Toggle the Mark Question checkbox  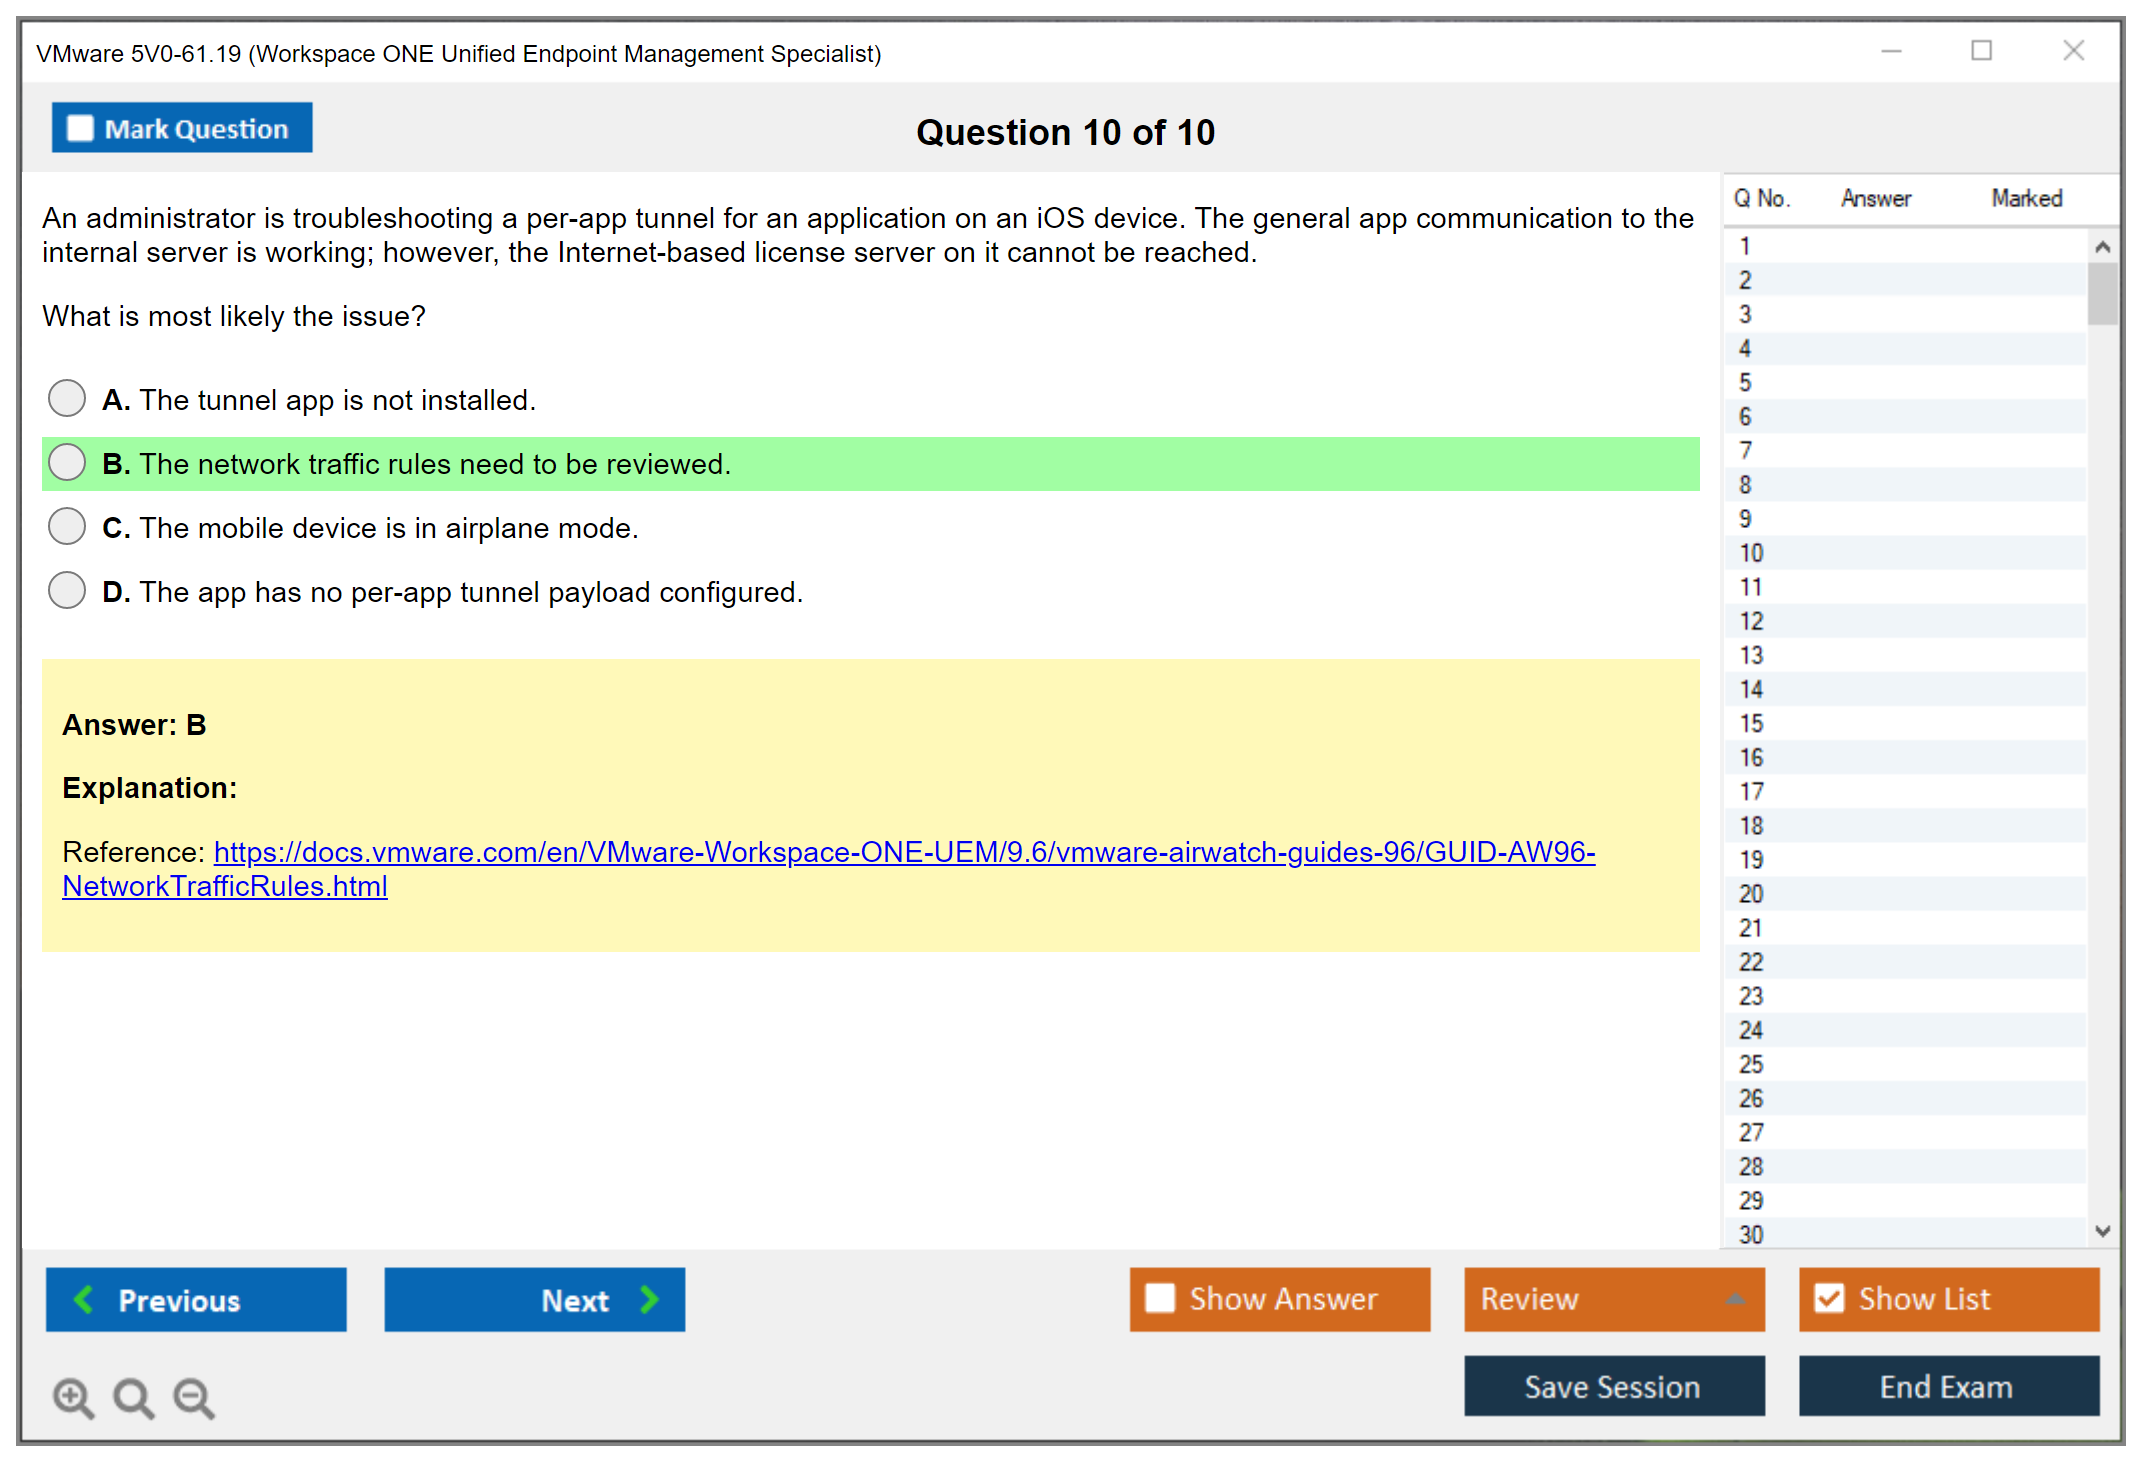point(80,128)
